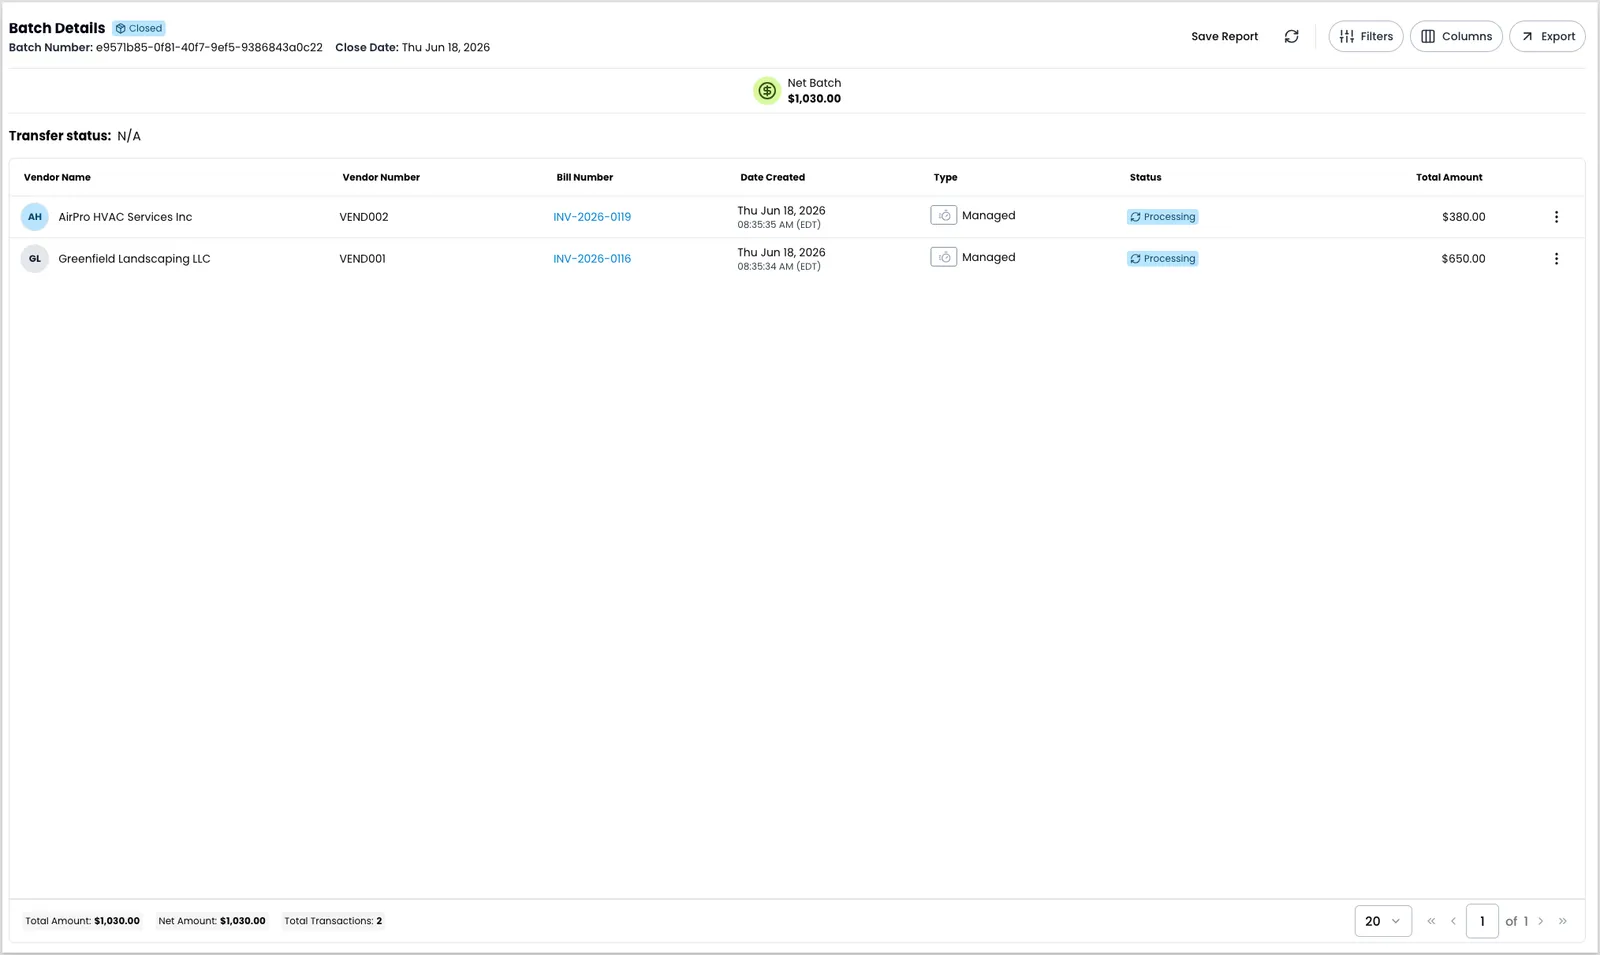
Task: Click the page number input field
Action: click(x=1482, y=921)
